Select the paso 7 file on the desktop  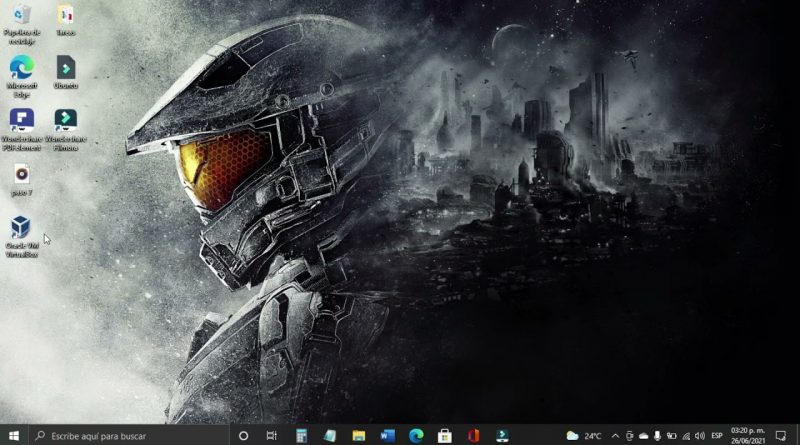[x=21, y=180]
